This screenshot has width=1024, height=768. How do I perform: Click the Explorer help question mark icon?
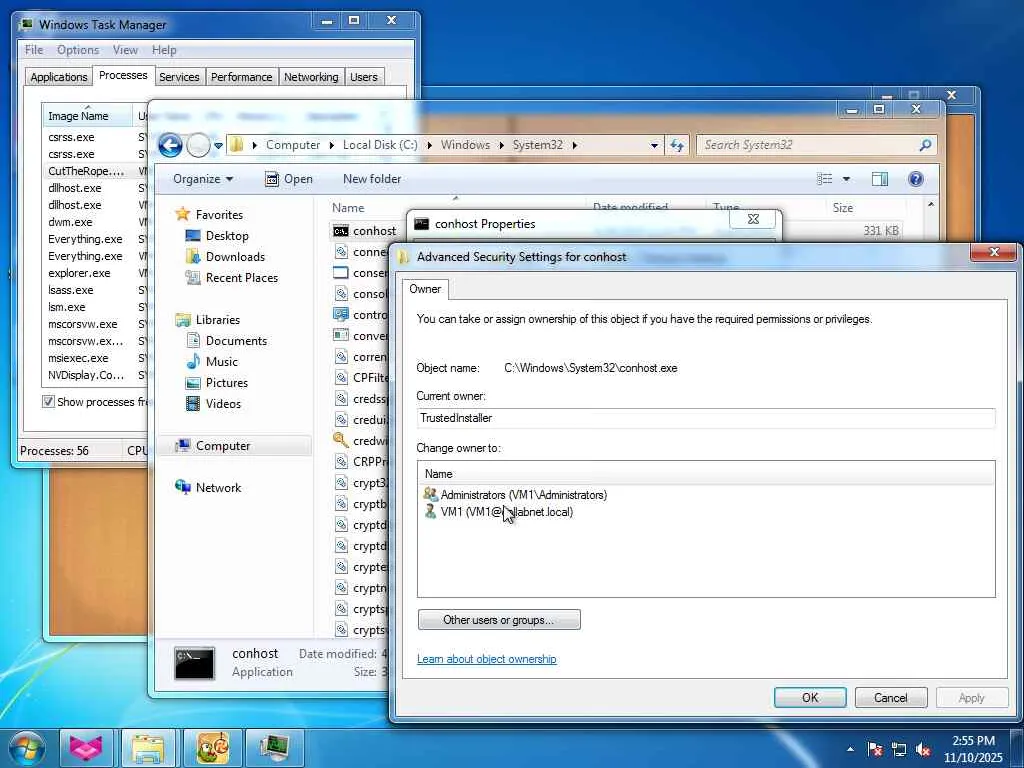pyautogui.click(x=916, y=179)
